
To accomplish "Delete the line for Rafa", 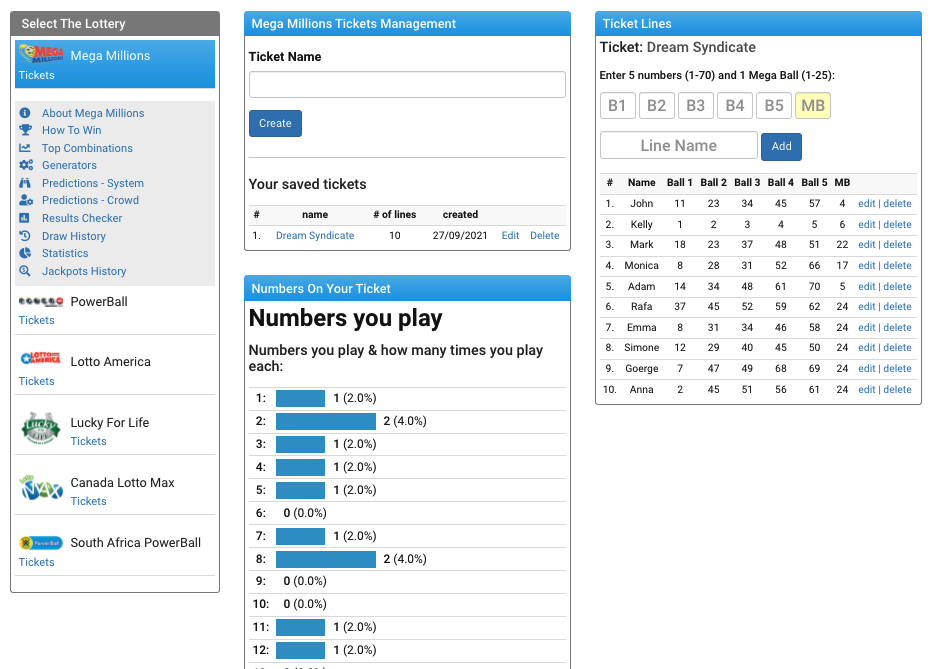I will point(897,306).
